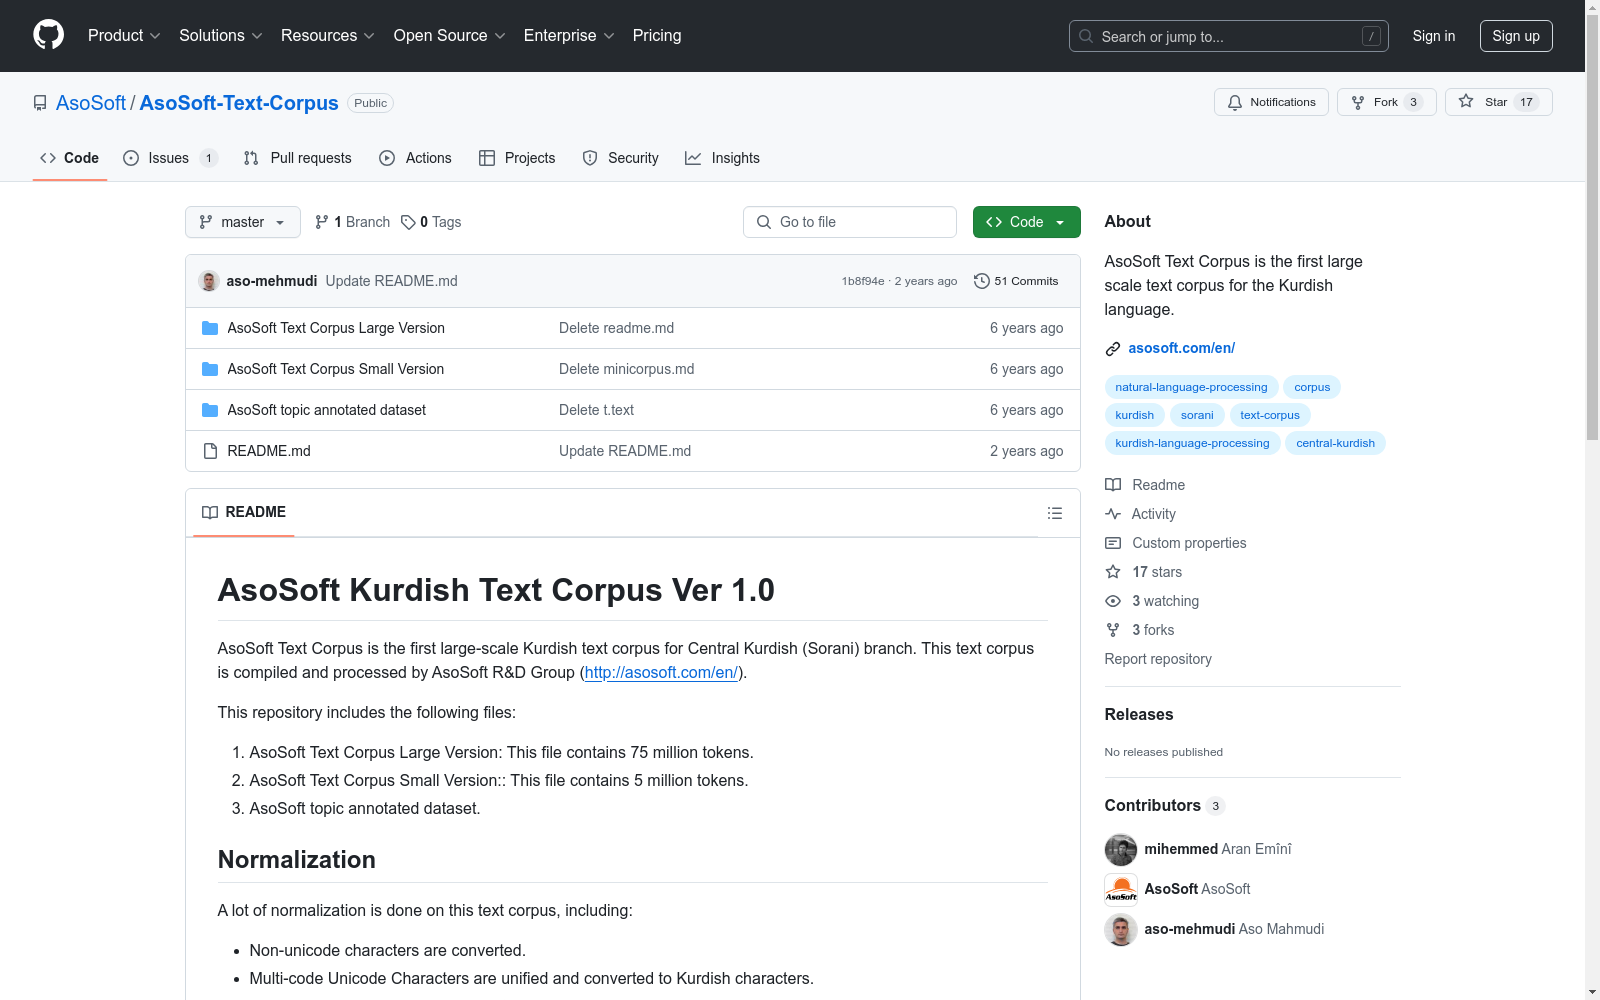
Task: Click the eye icon next to 3 watching
Action: pos(1113,601)
